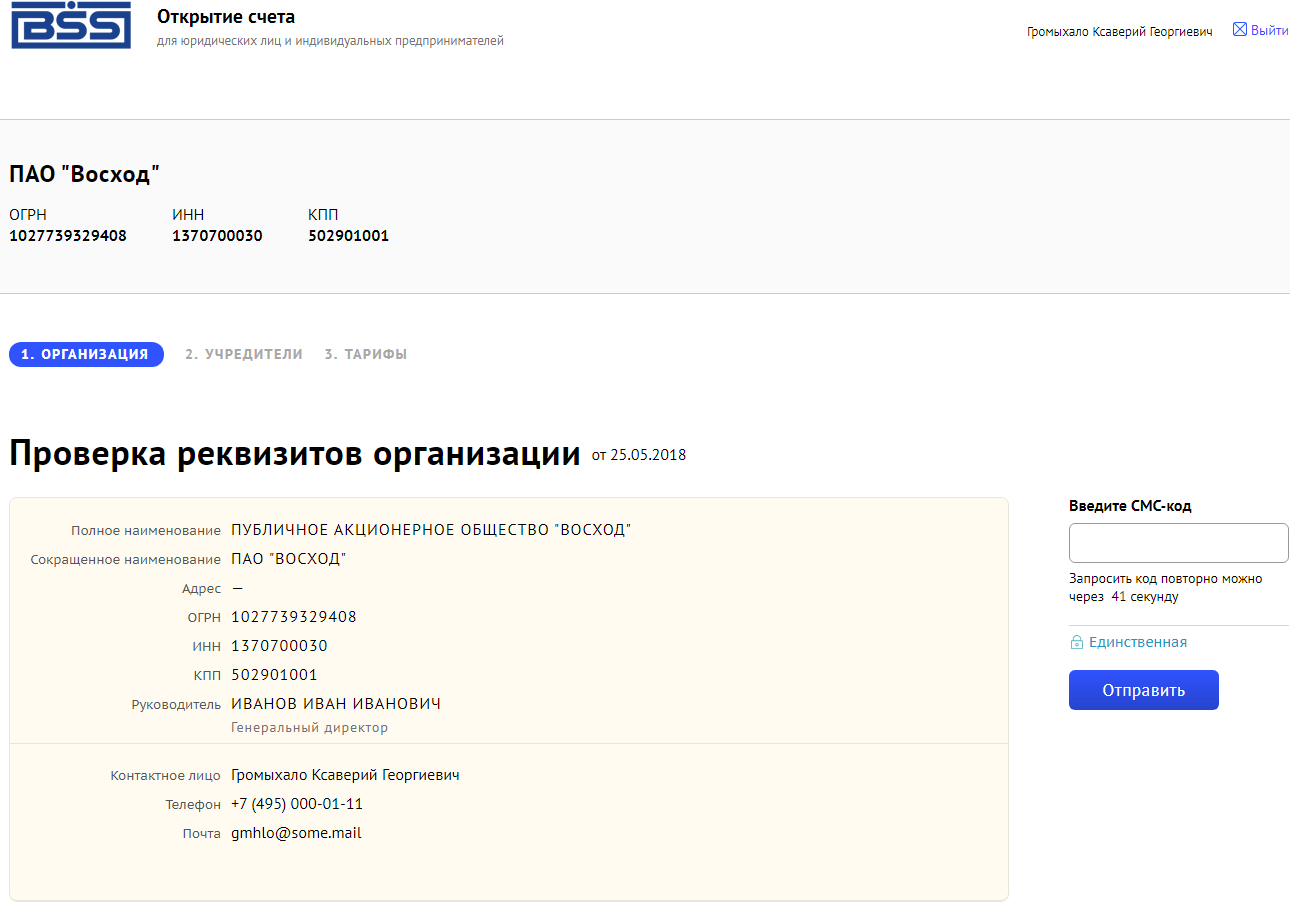Click subtitle для юридических лиц и индивидуальных предпринимателей

330,41
